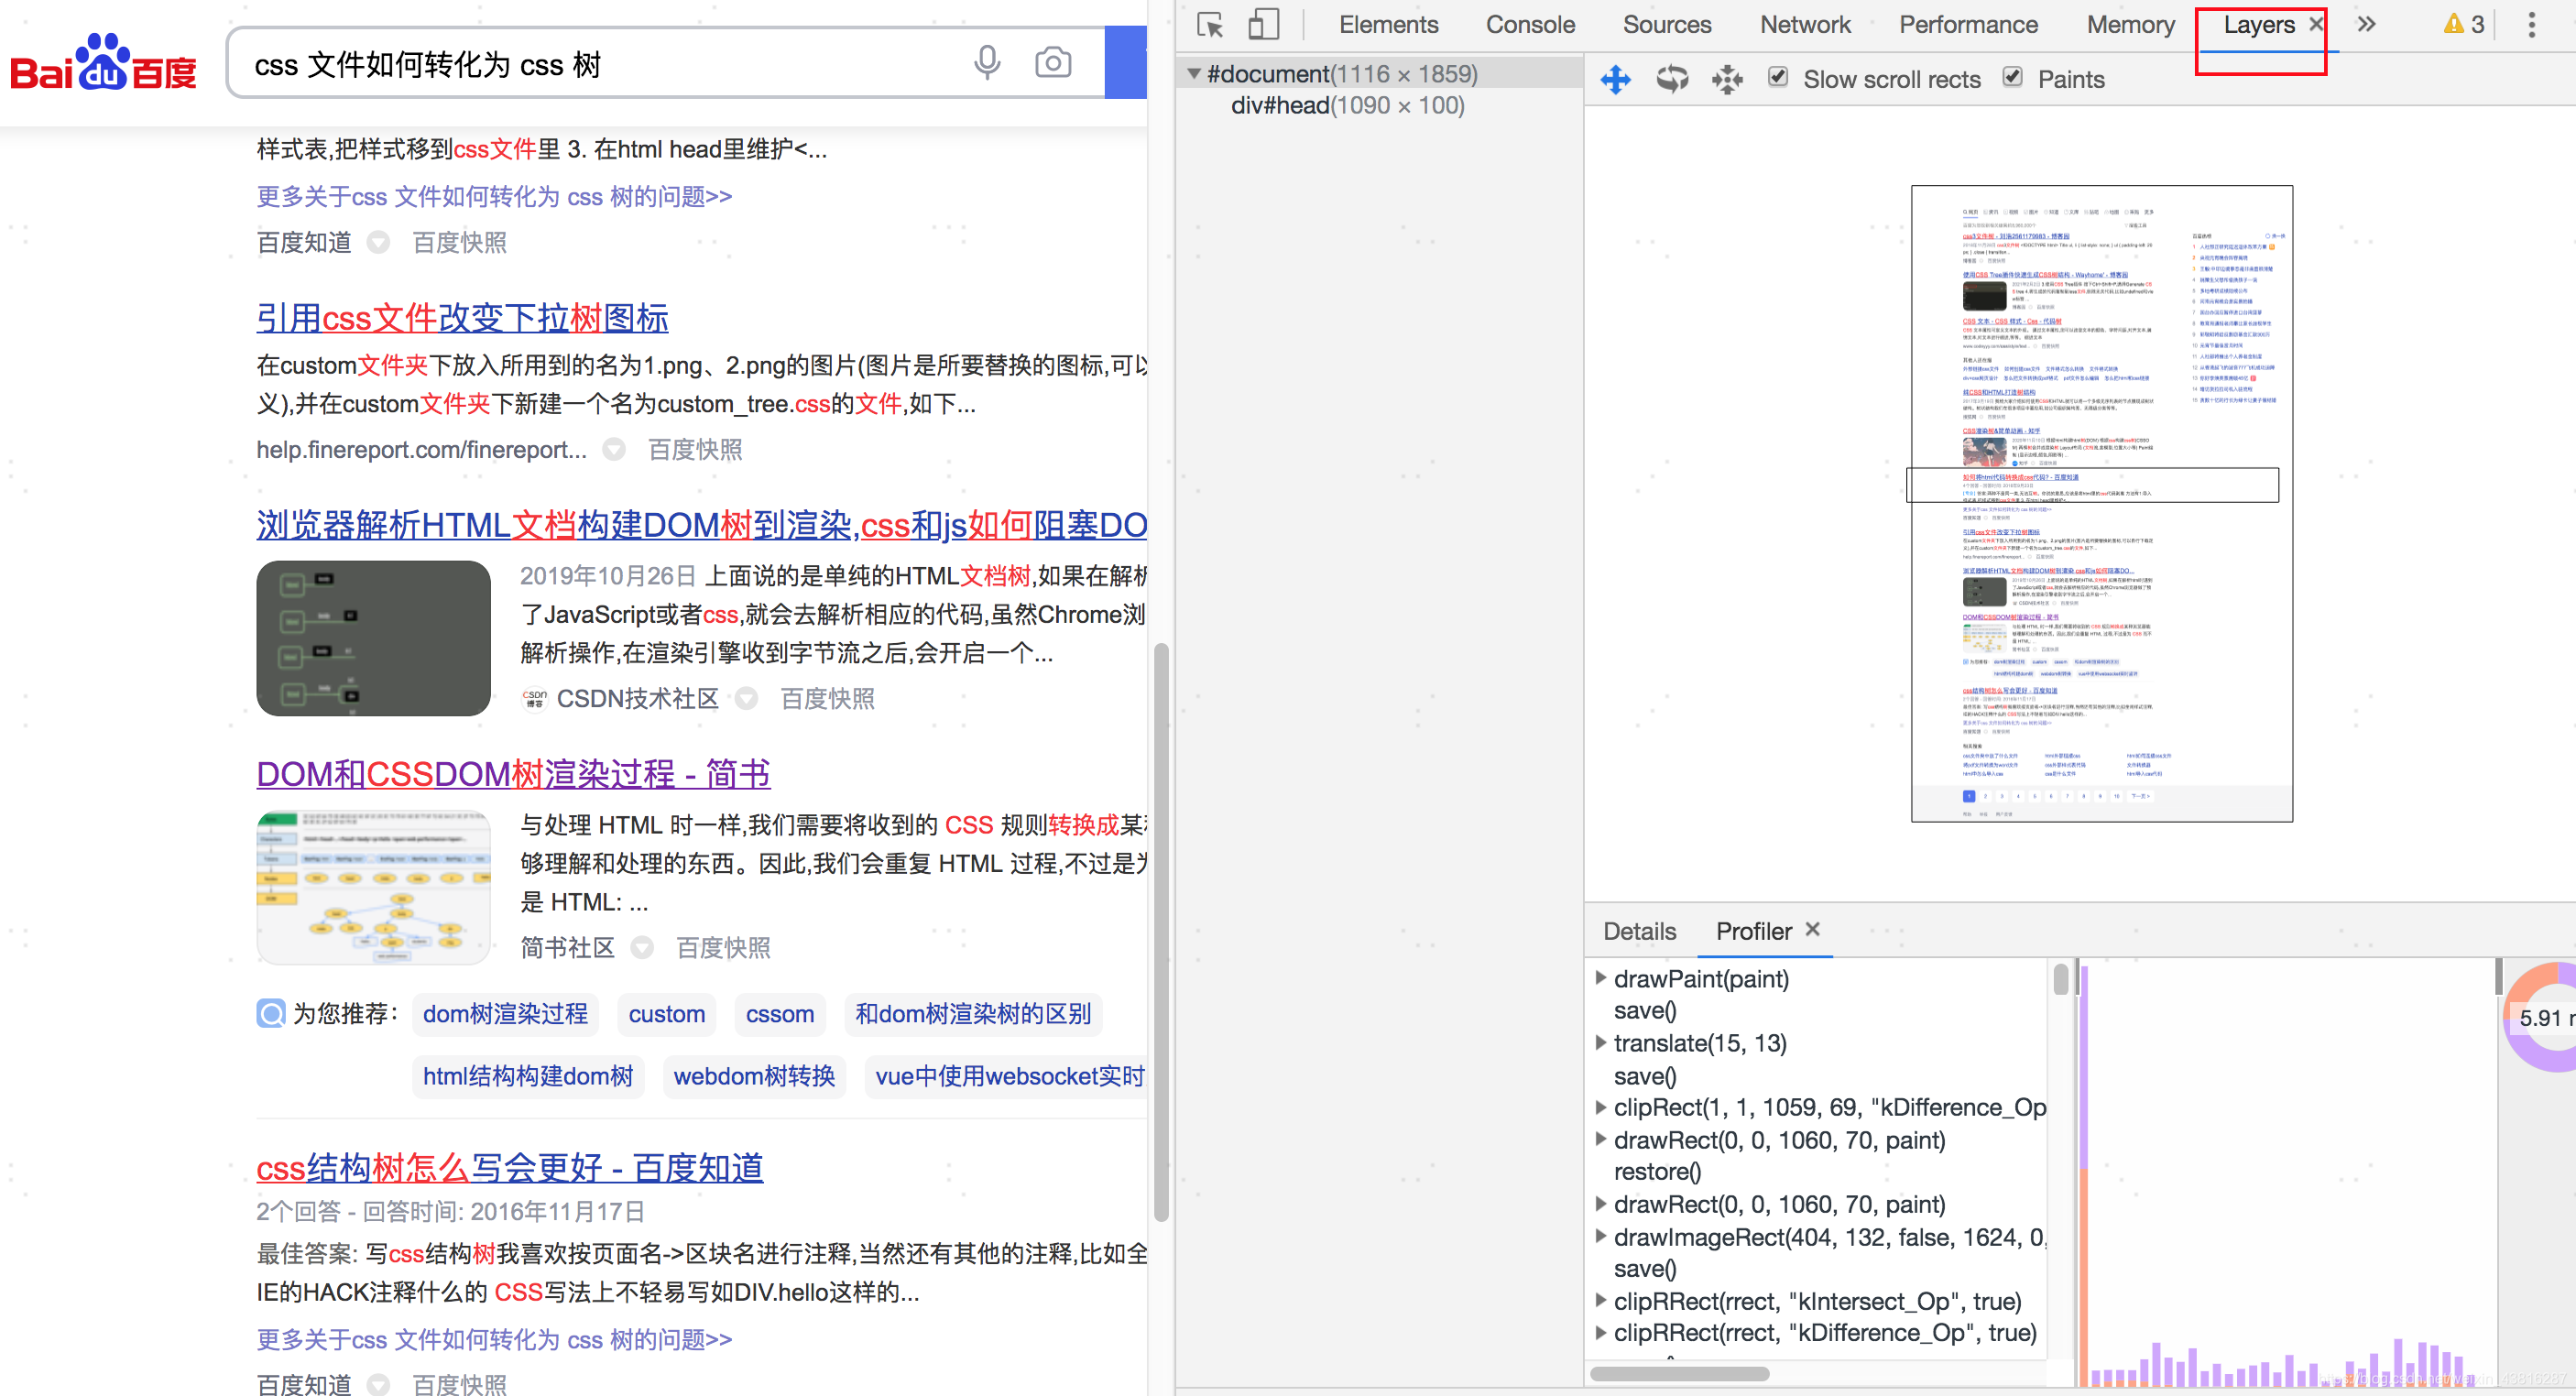Click the Baidu voice search microphone
The width and height of the screenshot is (2576, 1396).
click(x=986, y=63)
